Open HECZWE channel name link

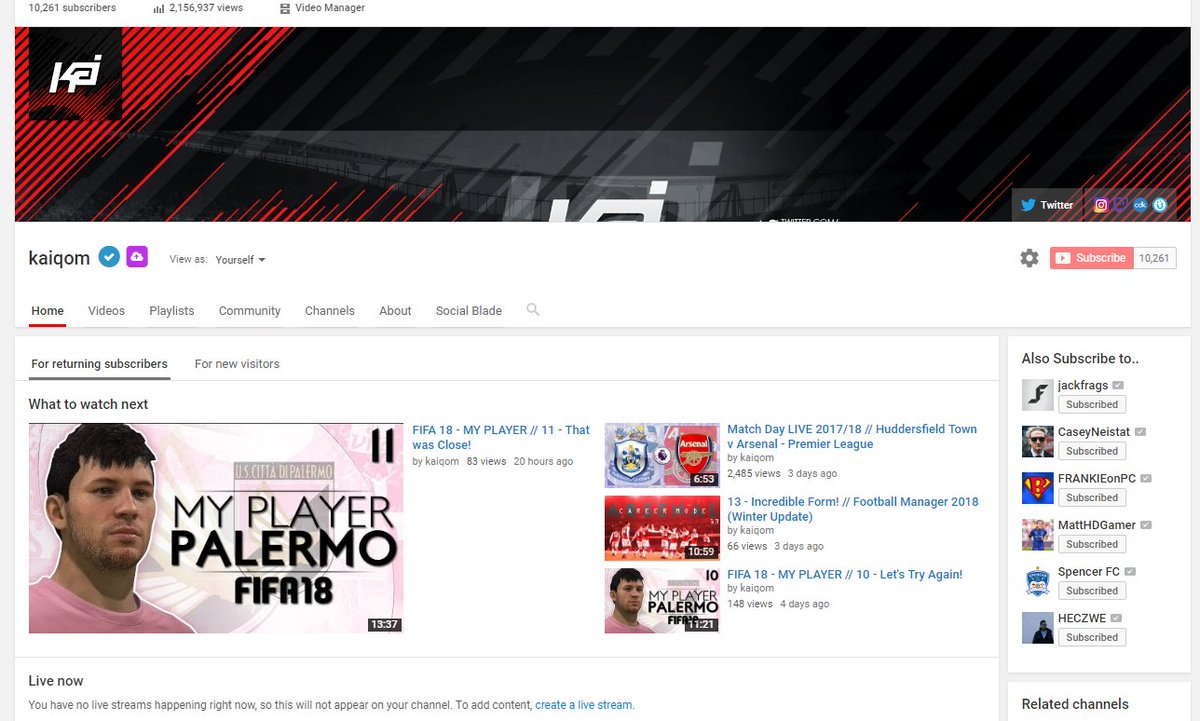click(1082, 618)
